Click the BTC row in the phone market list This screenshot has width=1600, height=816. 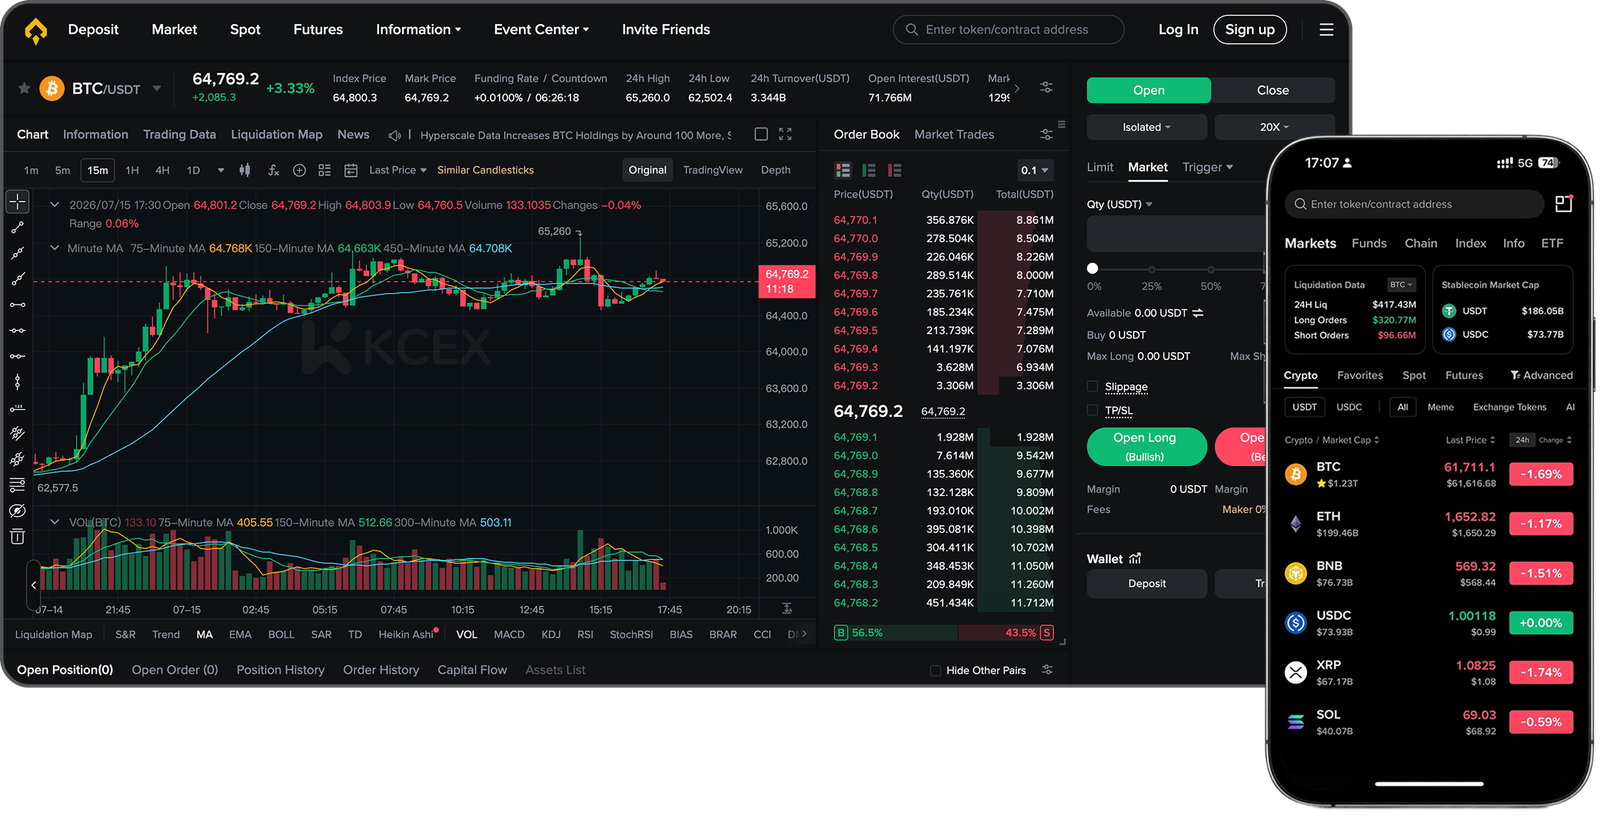point(1428,474)
